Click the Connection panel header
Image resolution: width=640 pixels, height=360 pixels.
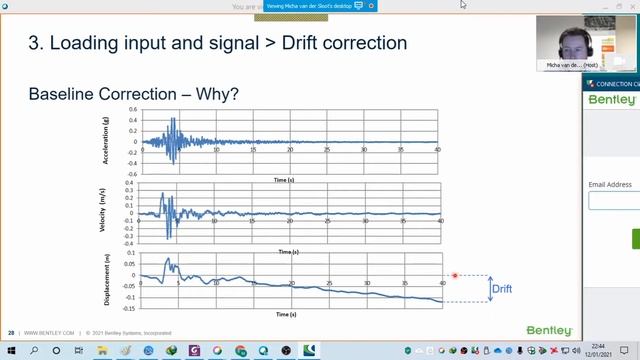click(x=611, y=84)
